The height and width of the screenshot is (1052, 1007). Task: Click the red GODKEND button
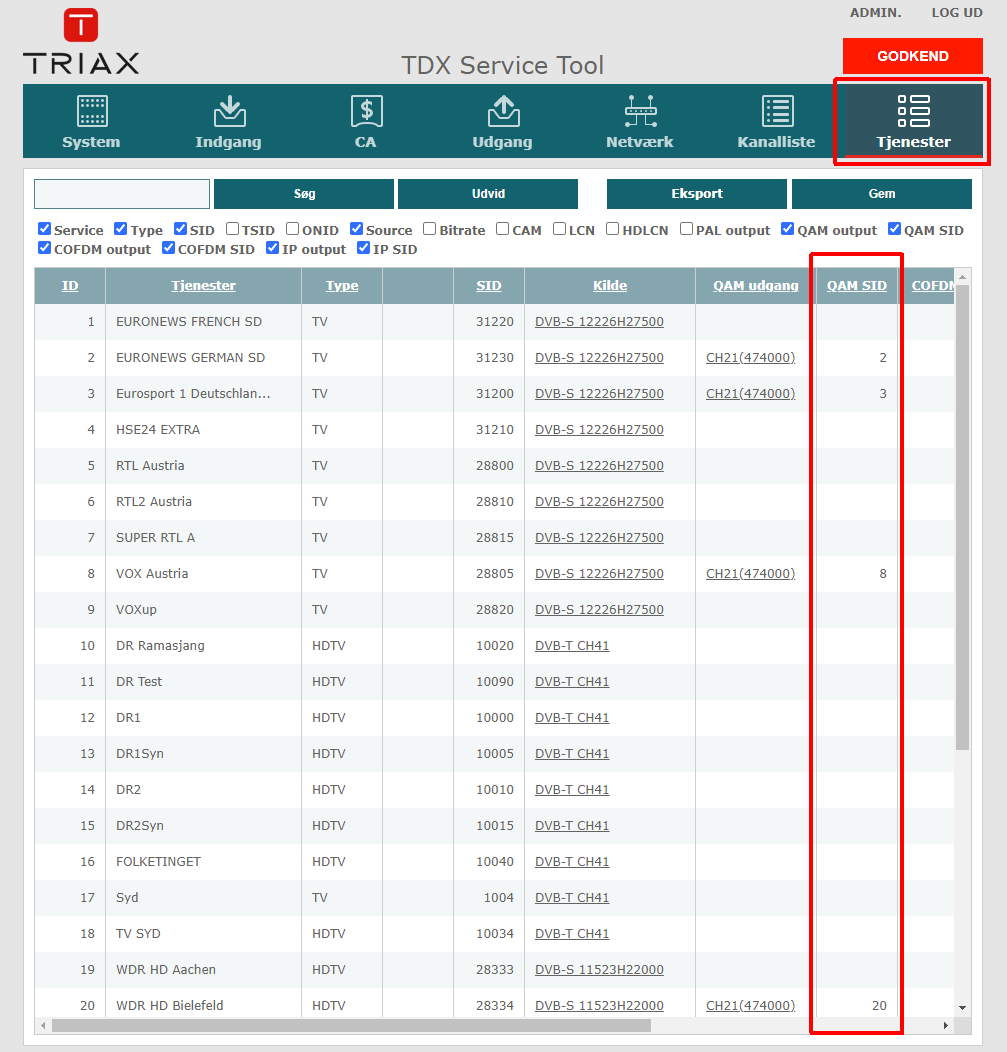click(912, 56)
